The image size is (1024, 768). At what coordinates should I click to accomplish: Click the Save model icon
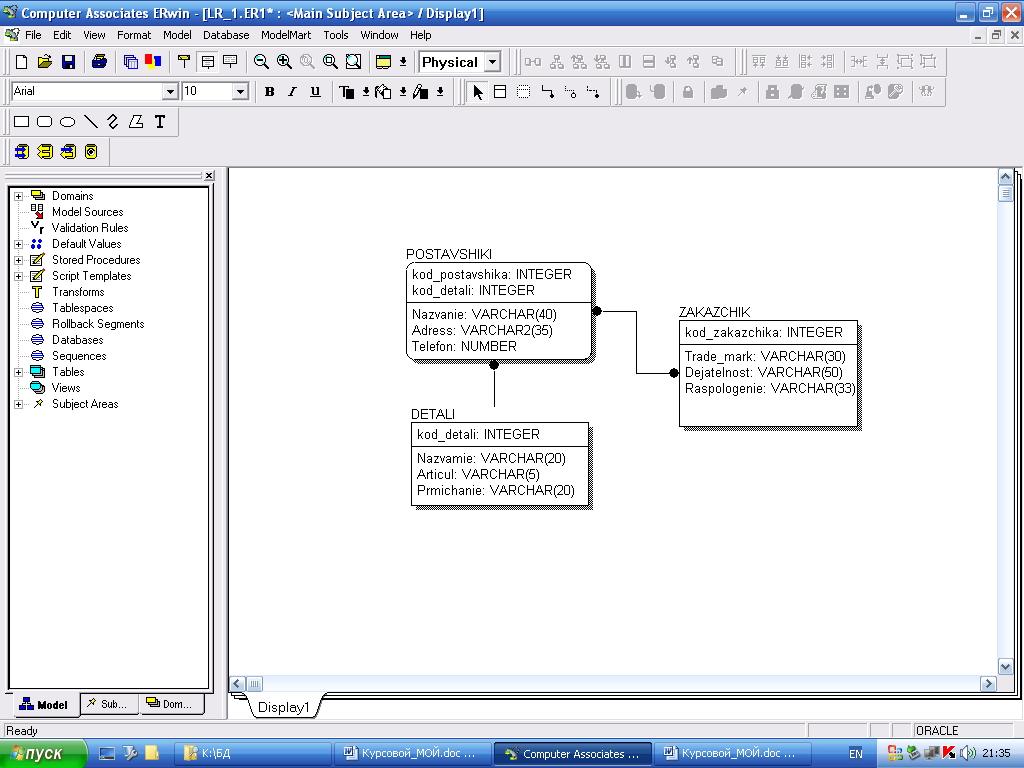click(68, 62)
